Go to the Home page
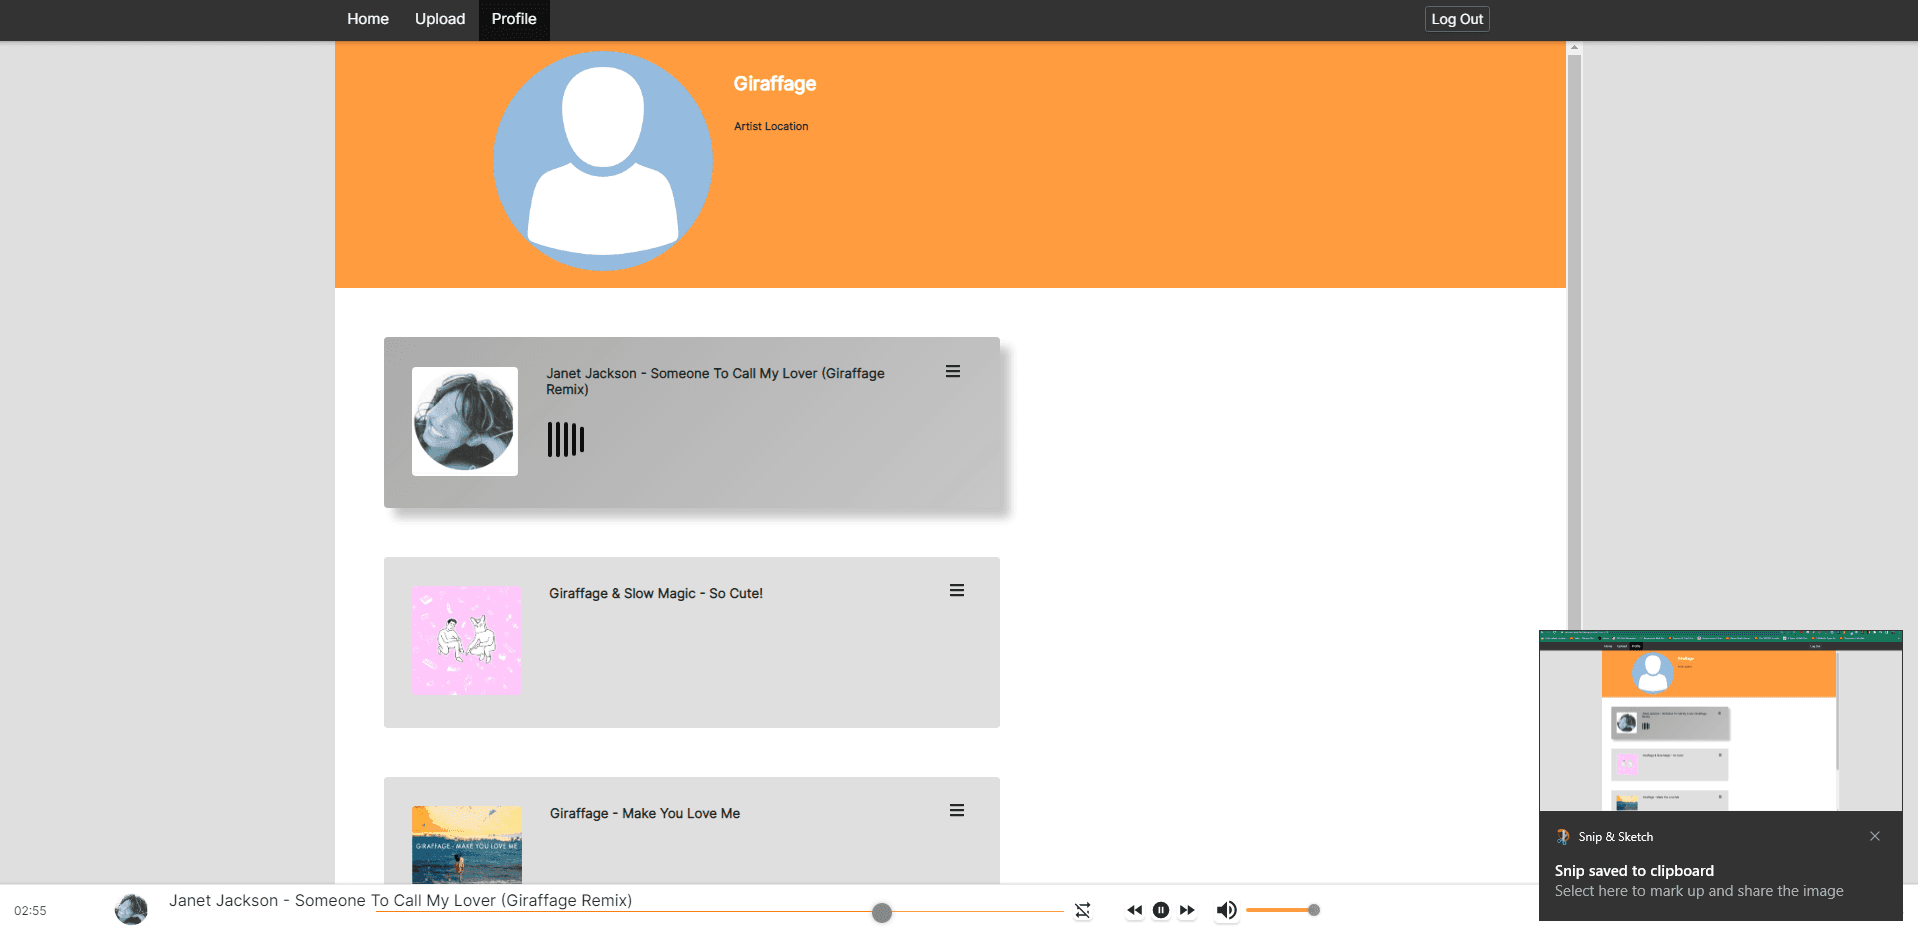This screenshot has height=927, width=1918. tap(368, 19)
